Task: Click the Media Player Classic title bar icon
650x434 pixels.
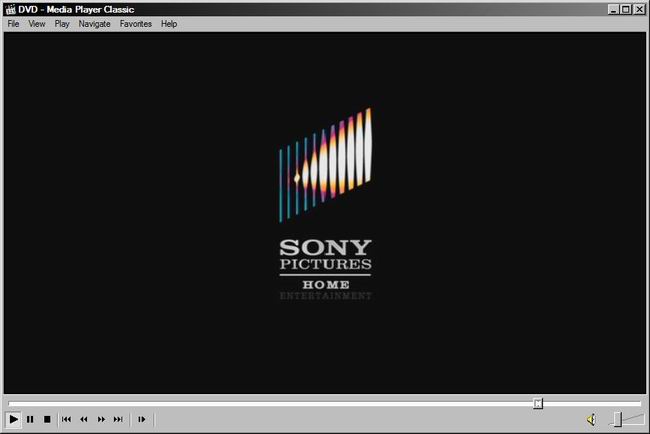Action: pos(10,10)
